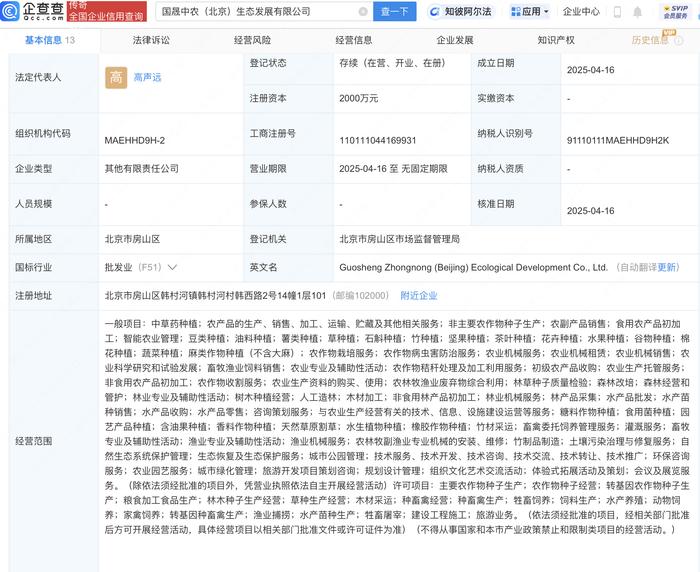Switch to 知识产权 tab
The width and height of the screenshot is (700, 572).
(x=556, y=40)
